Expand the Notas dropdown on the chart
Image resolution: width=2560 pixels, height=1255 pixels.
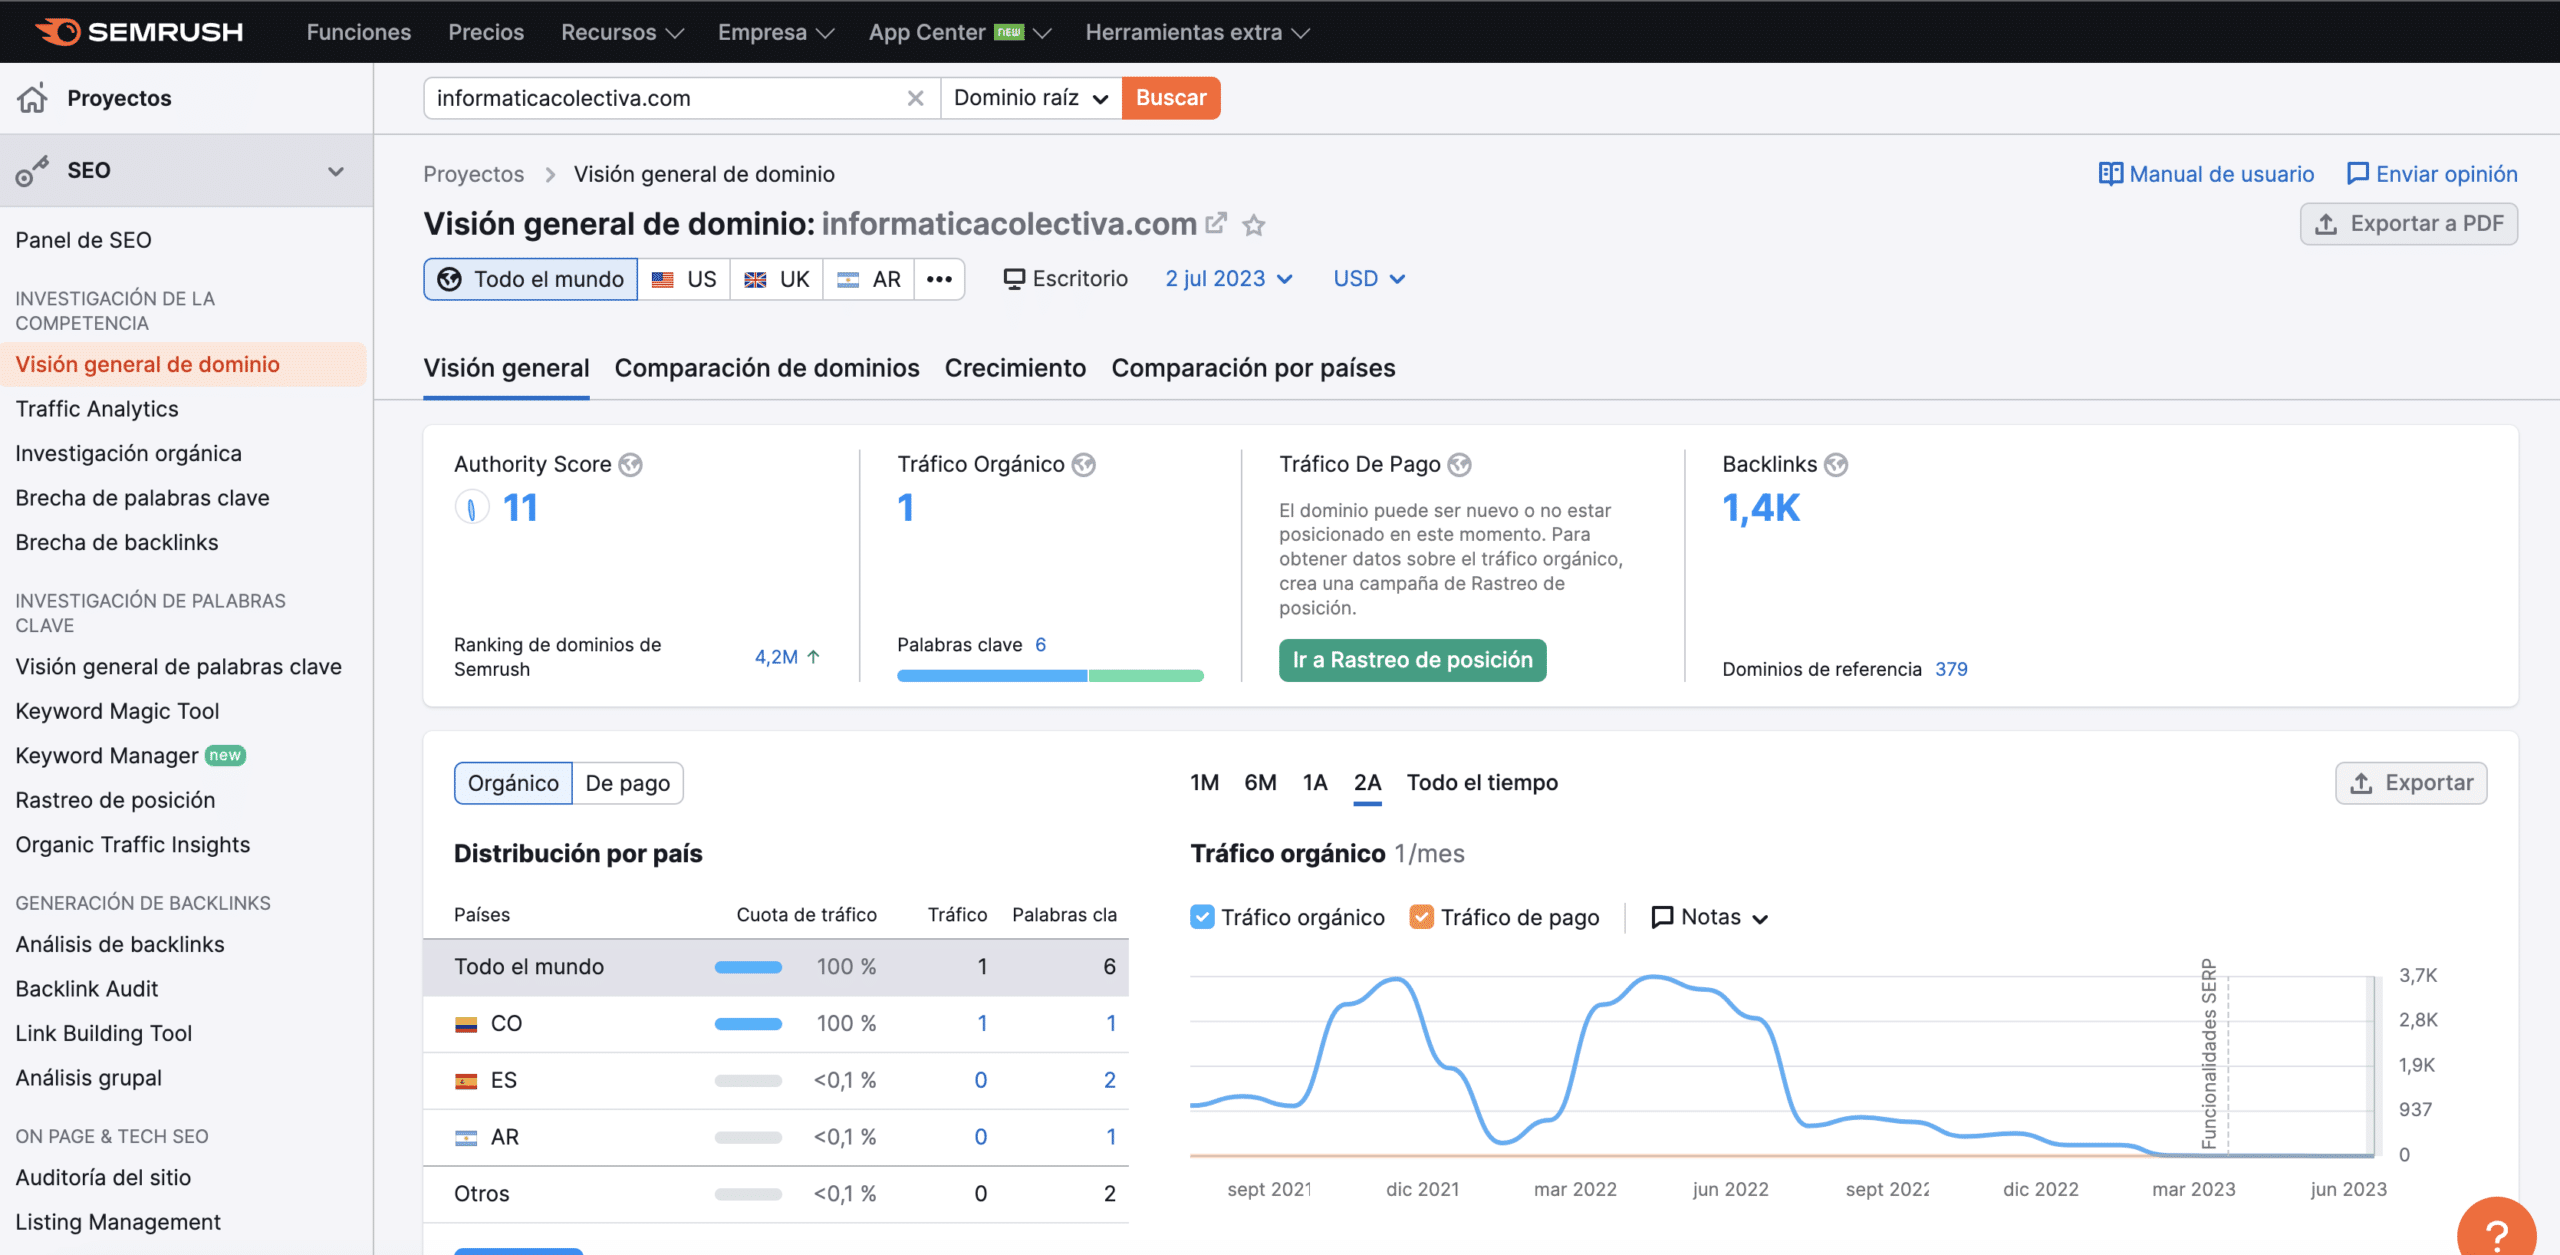1708,916
